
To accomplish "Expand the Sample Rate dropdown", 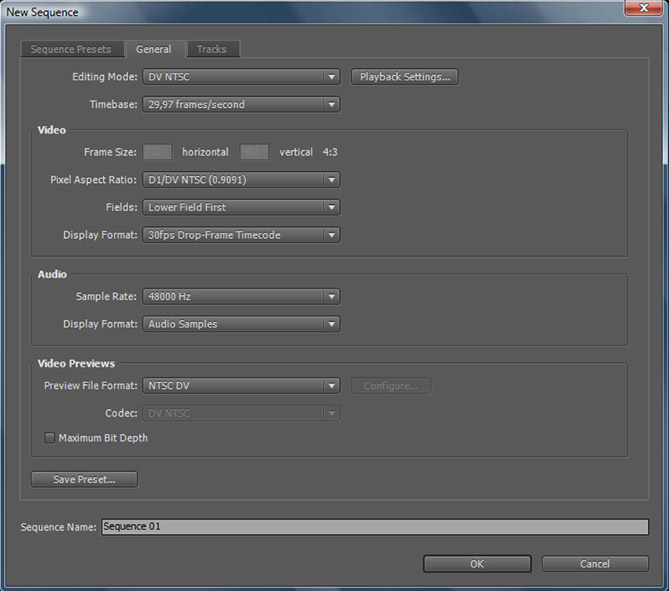I will click(x=241, y=297).
